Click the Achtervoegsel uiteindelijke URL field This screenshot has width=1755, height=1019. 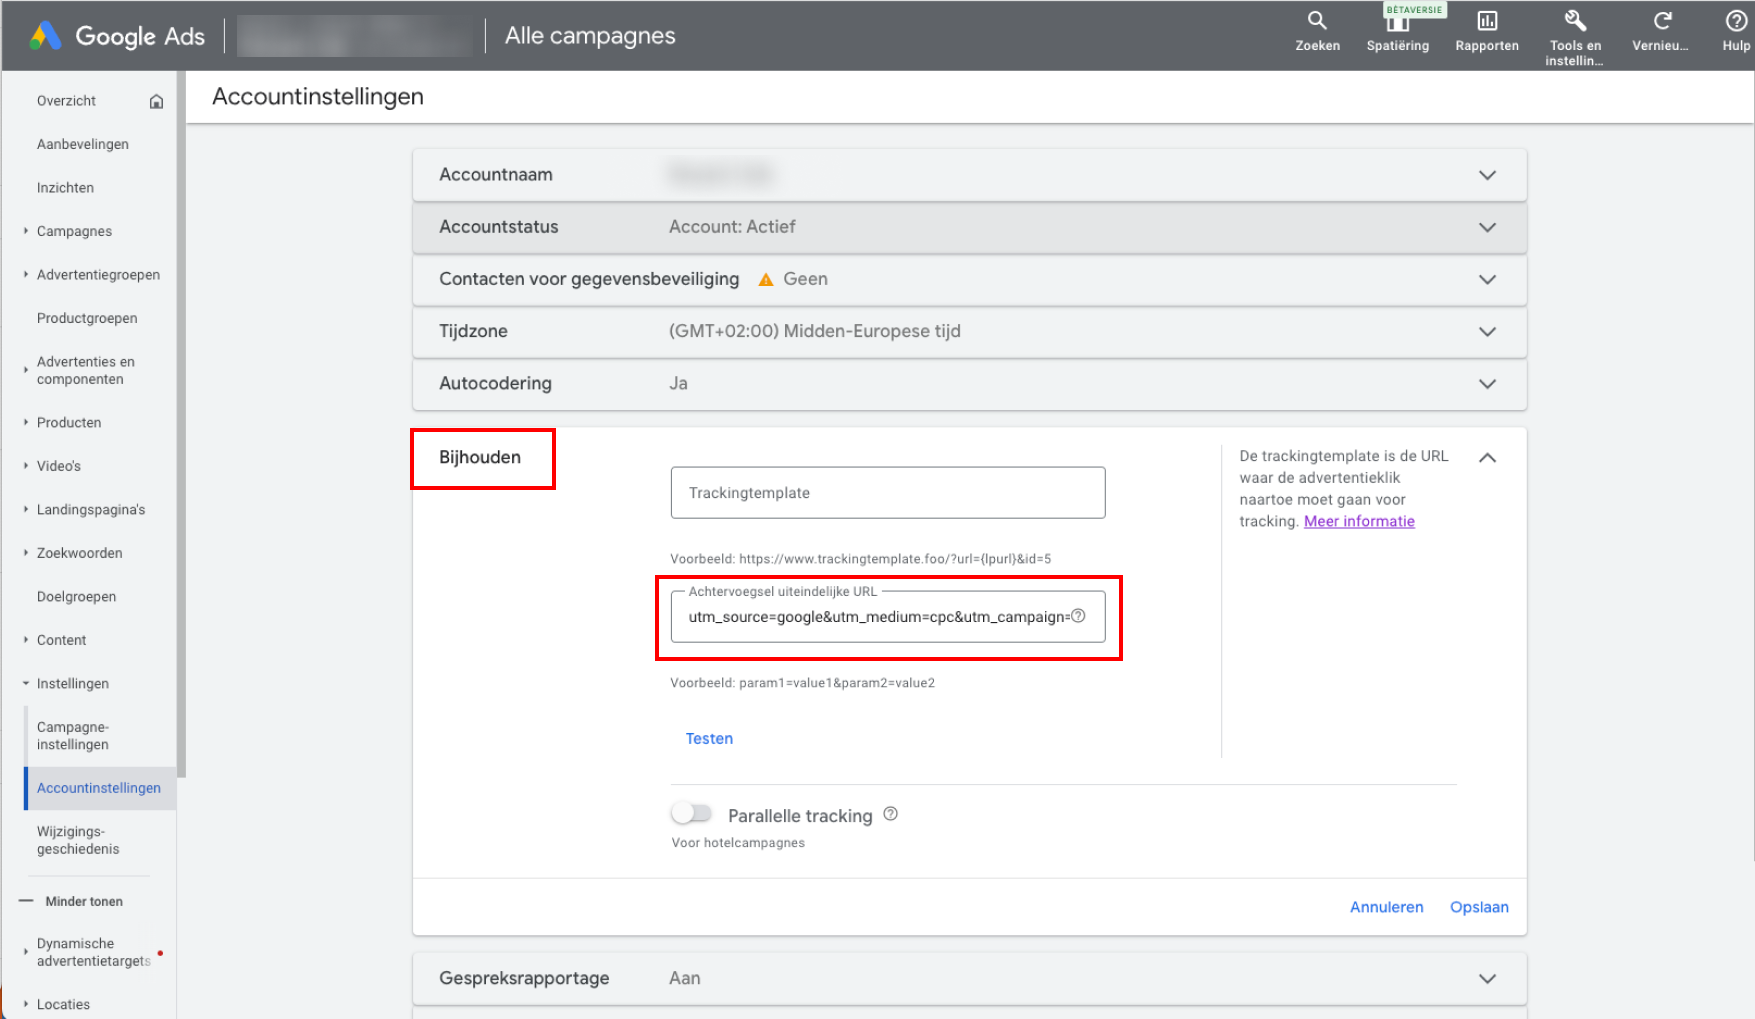888,617
